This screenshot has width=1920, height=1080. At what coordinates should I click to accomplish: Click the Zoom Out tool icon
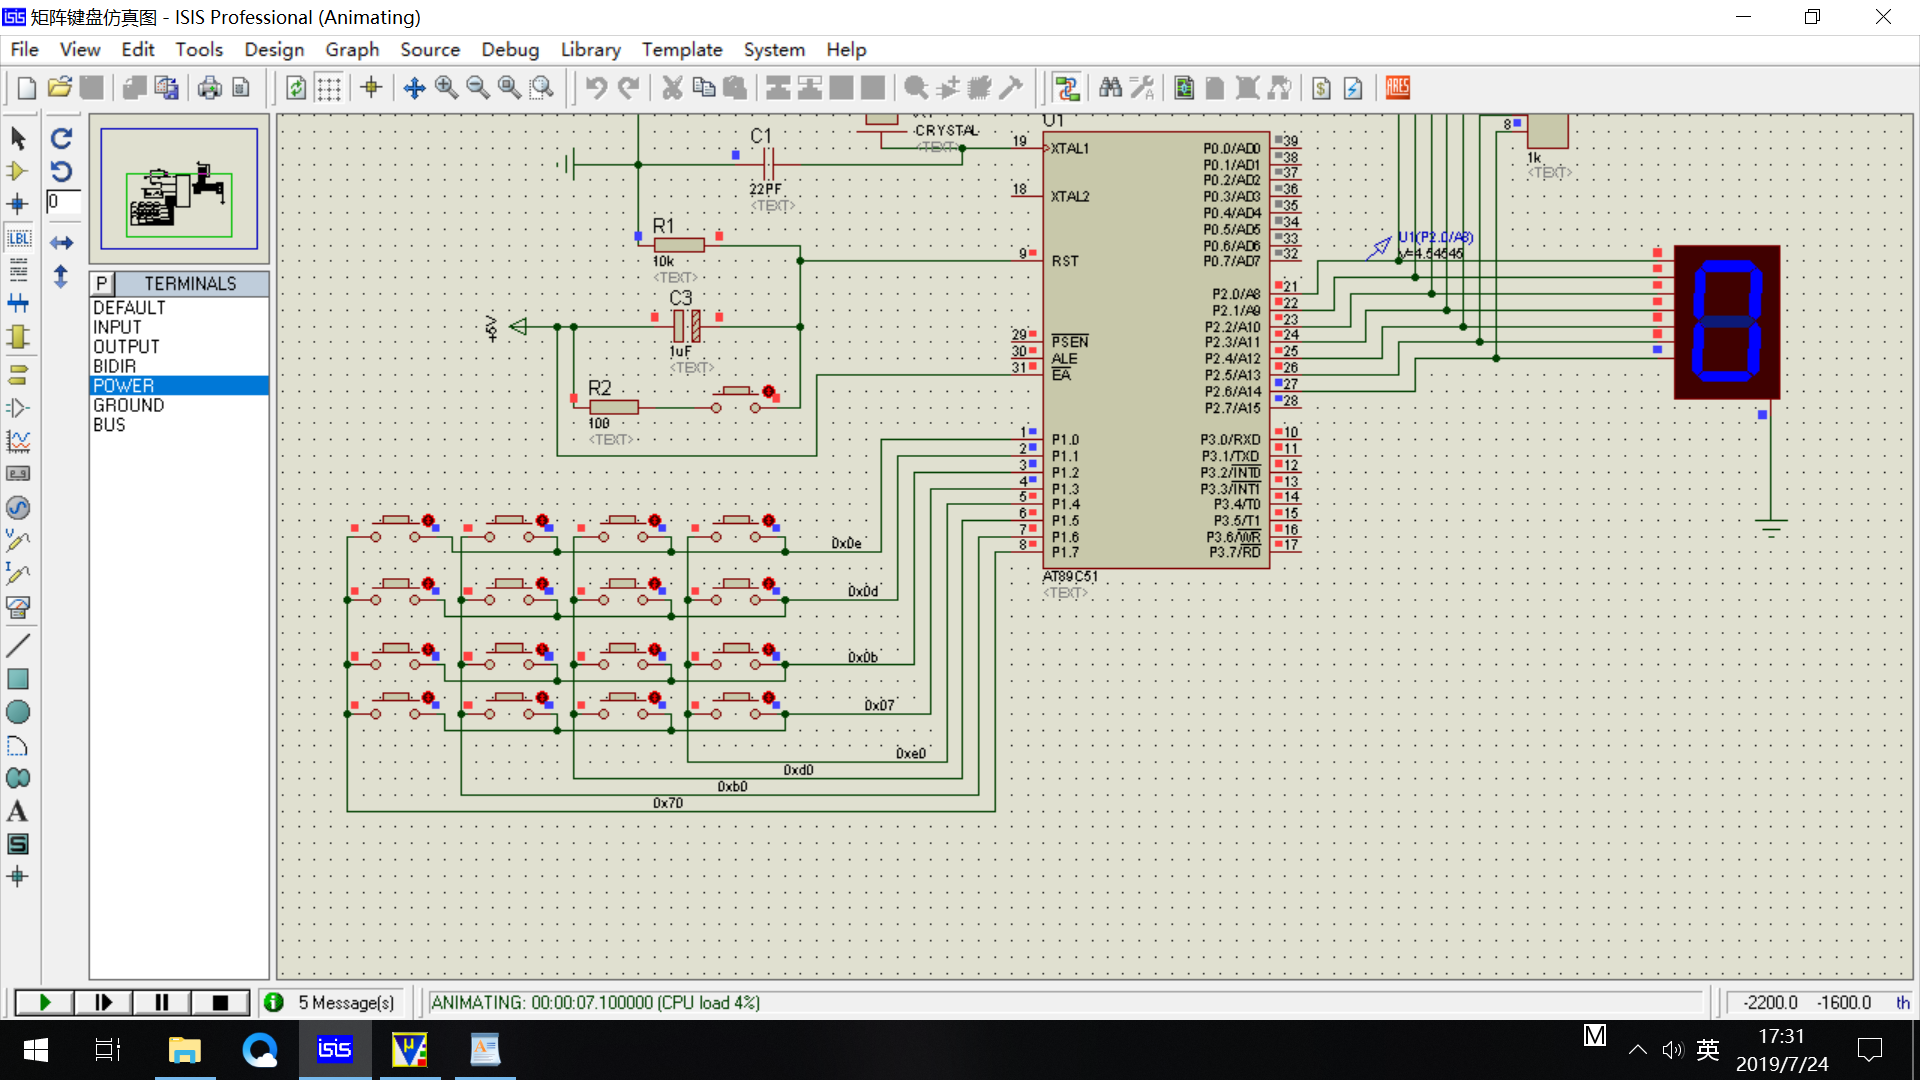pos(477,87)
